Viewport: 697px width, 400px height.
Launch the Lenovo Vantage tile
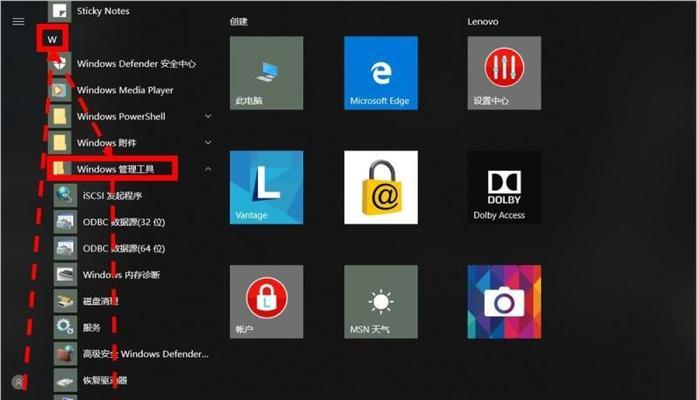tap(266, 188)
